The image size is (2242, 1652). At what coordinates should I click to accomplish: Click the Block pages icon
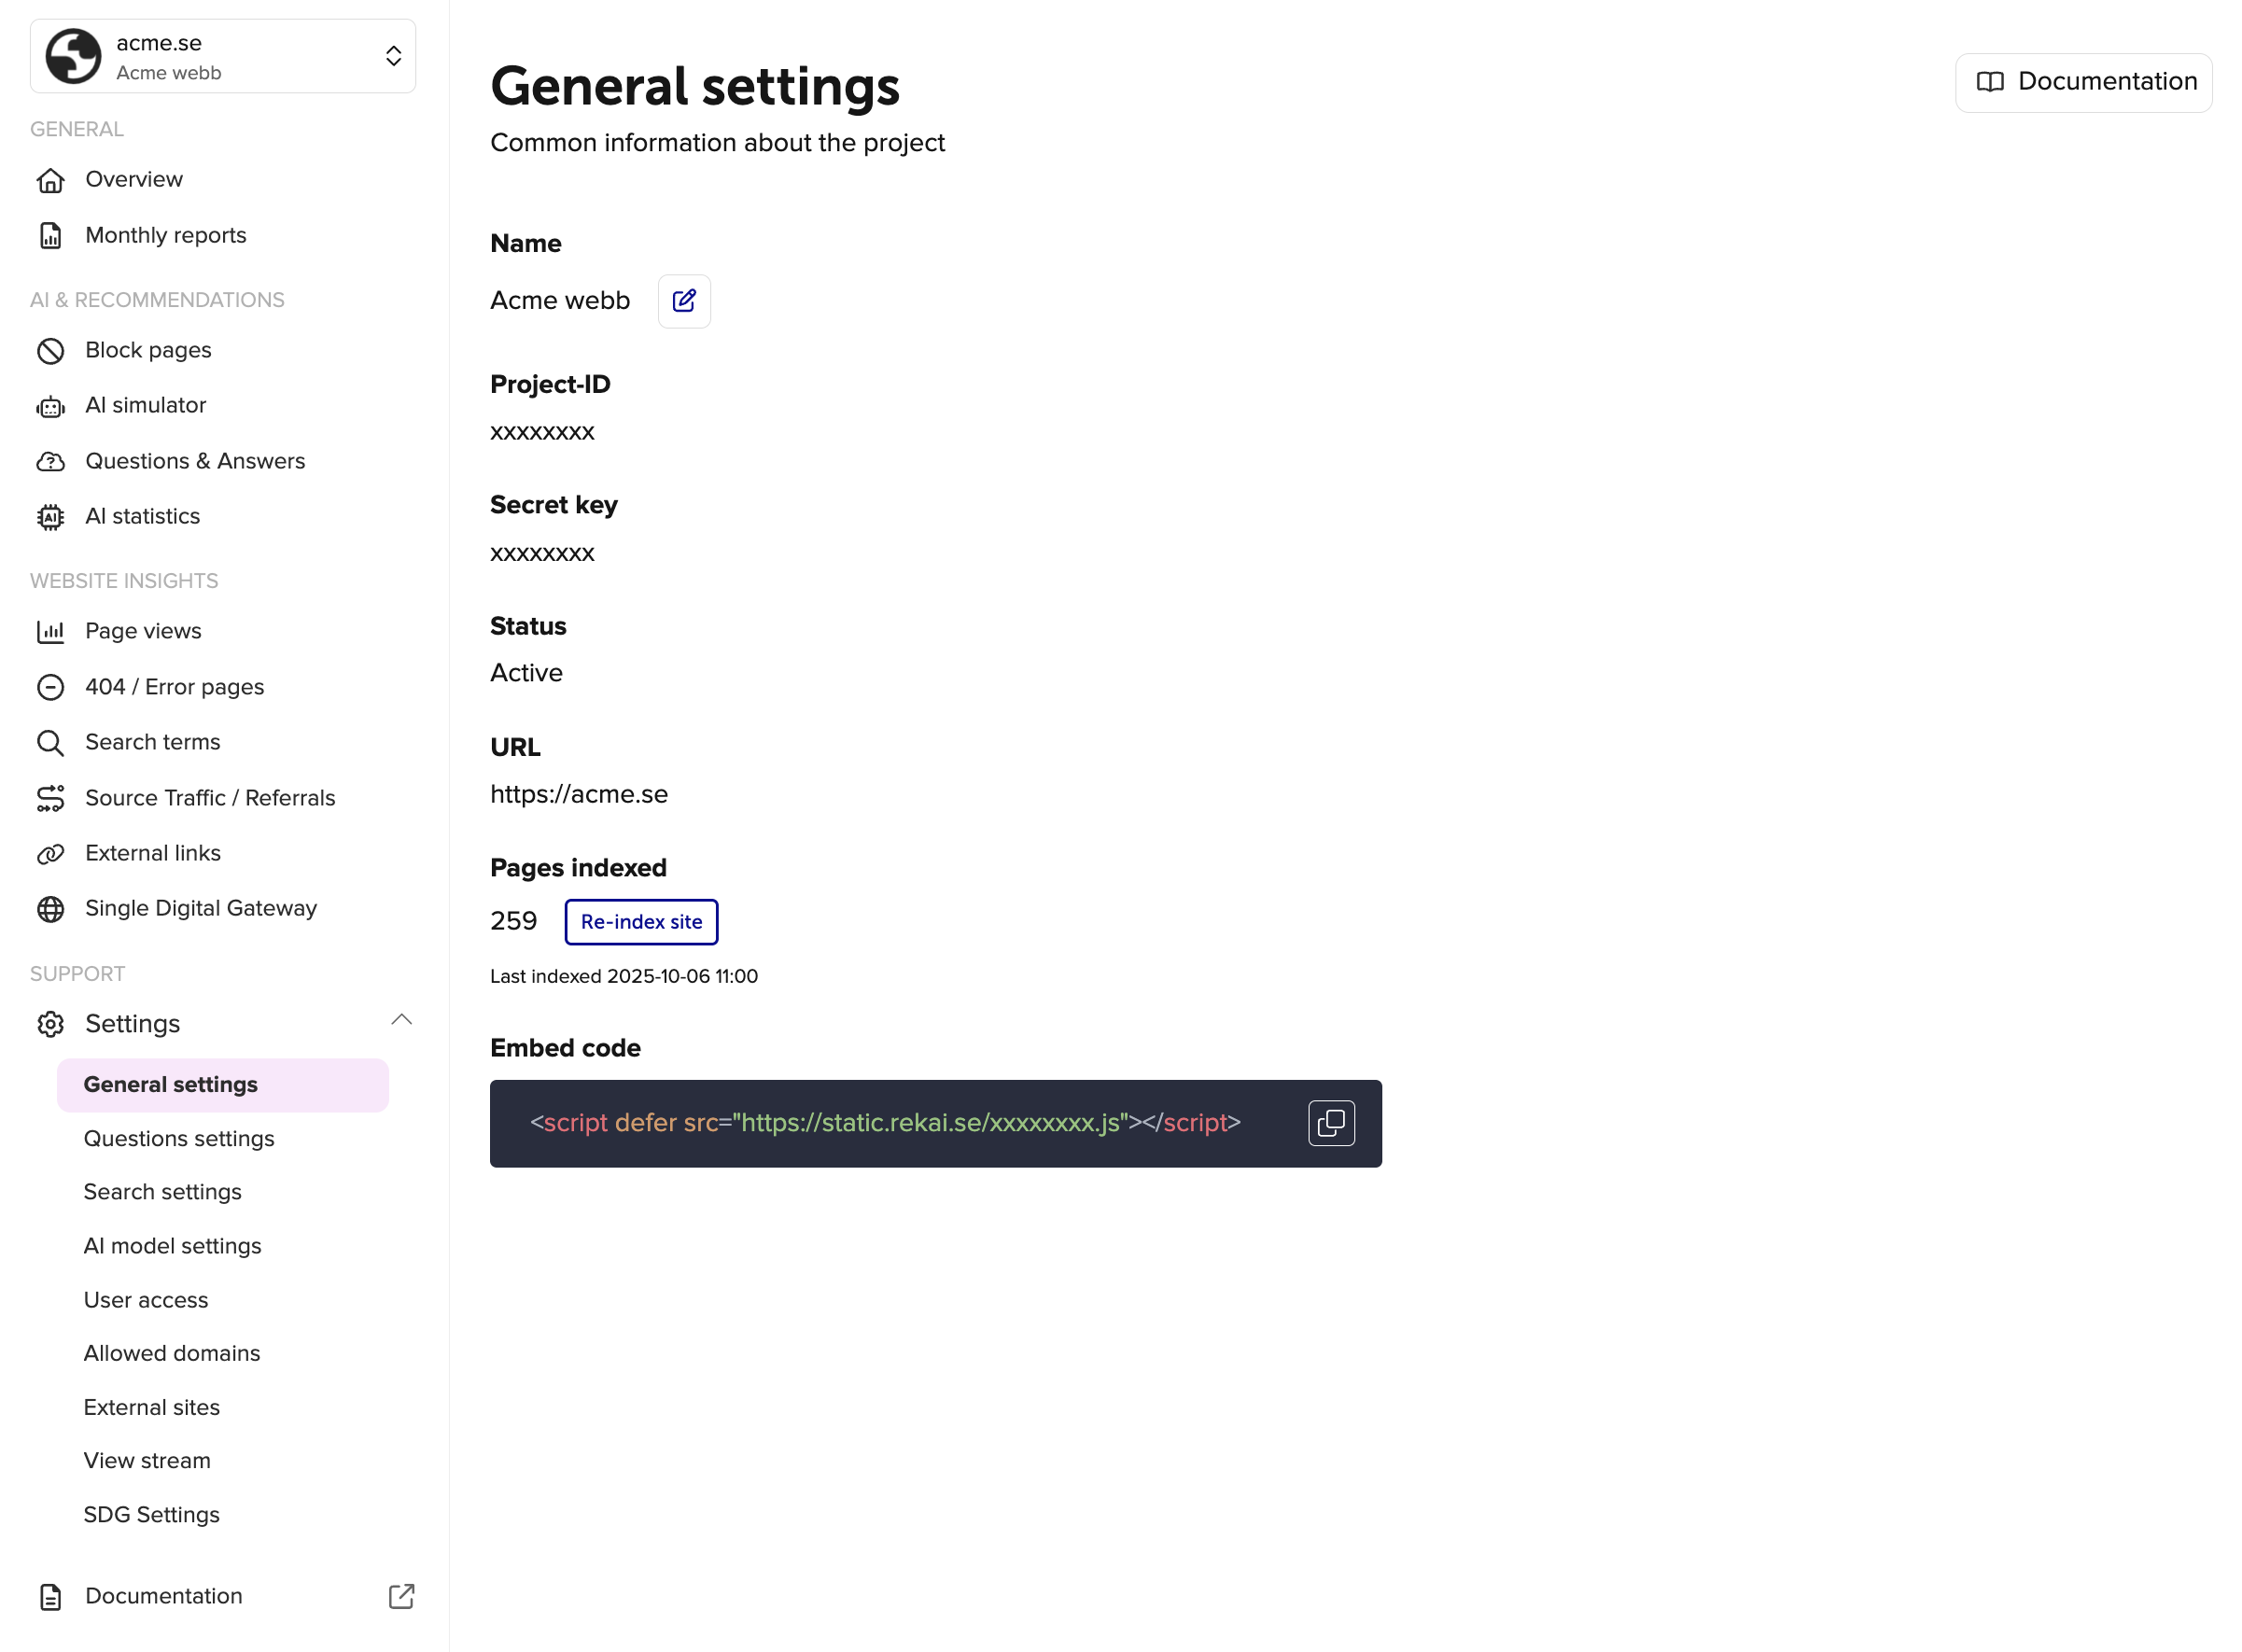coord(50,351)
